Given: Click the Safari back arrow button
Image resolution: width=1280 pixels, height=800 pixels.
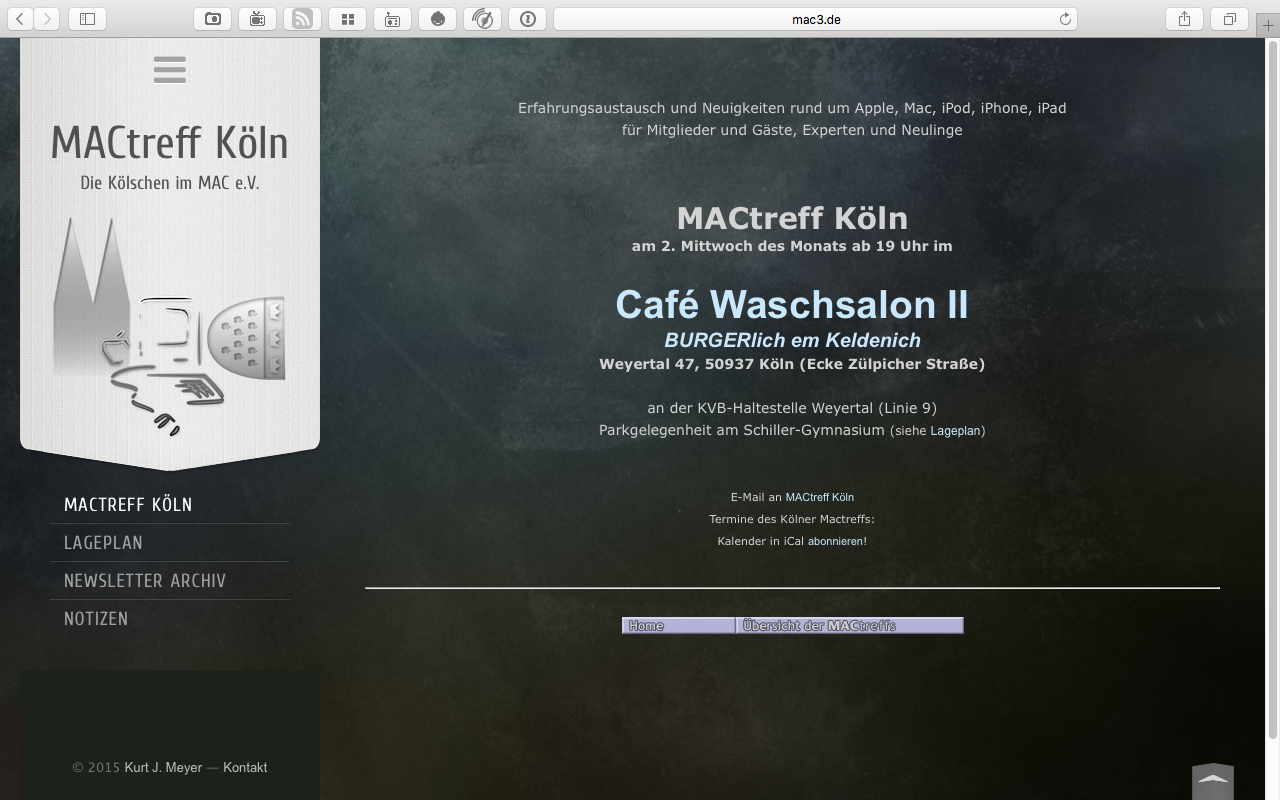Looking at the screenshot, I should (x=20, y=19).
